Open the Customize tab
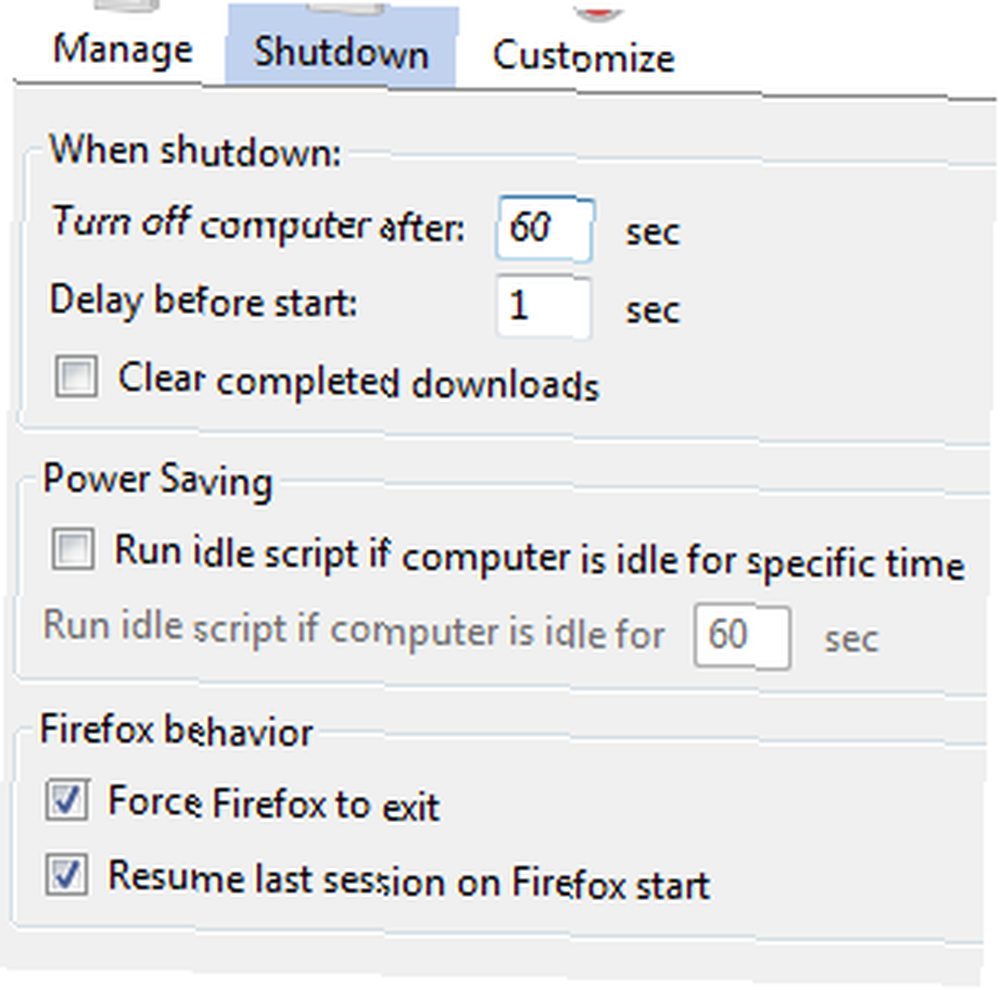Screen dimensions: 1000x990 (x=584, y=56)
